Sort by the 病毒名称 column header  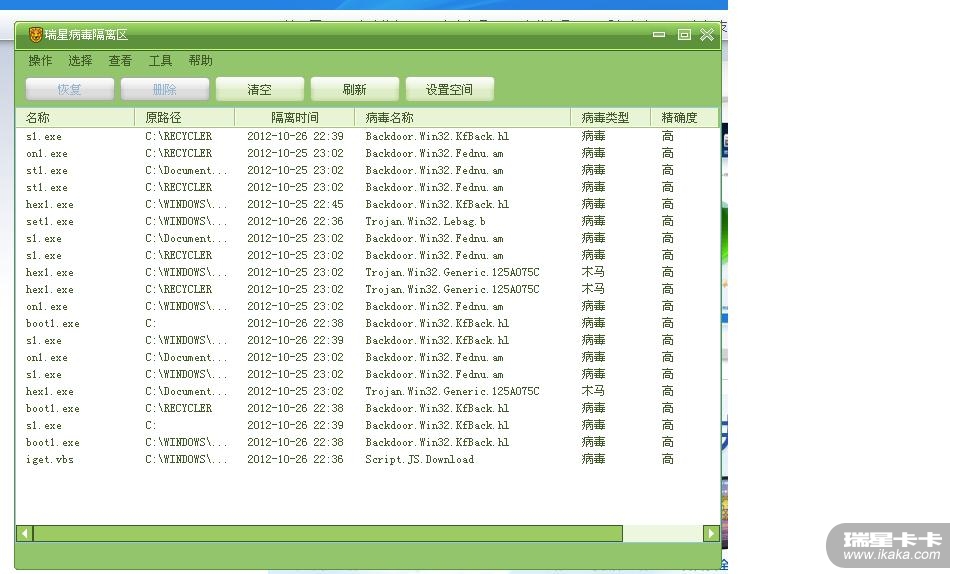point(462,117)
